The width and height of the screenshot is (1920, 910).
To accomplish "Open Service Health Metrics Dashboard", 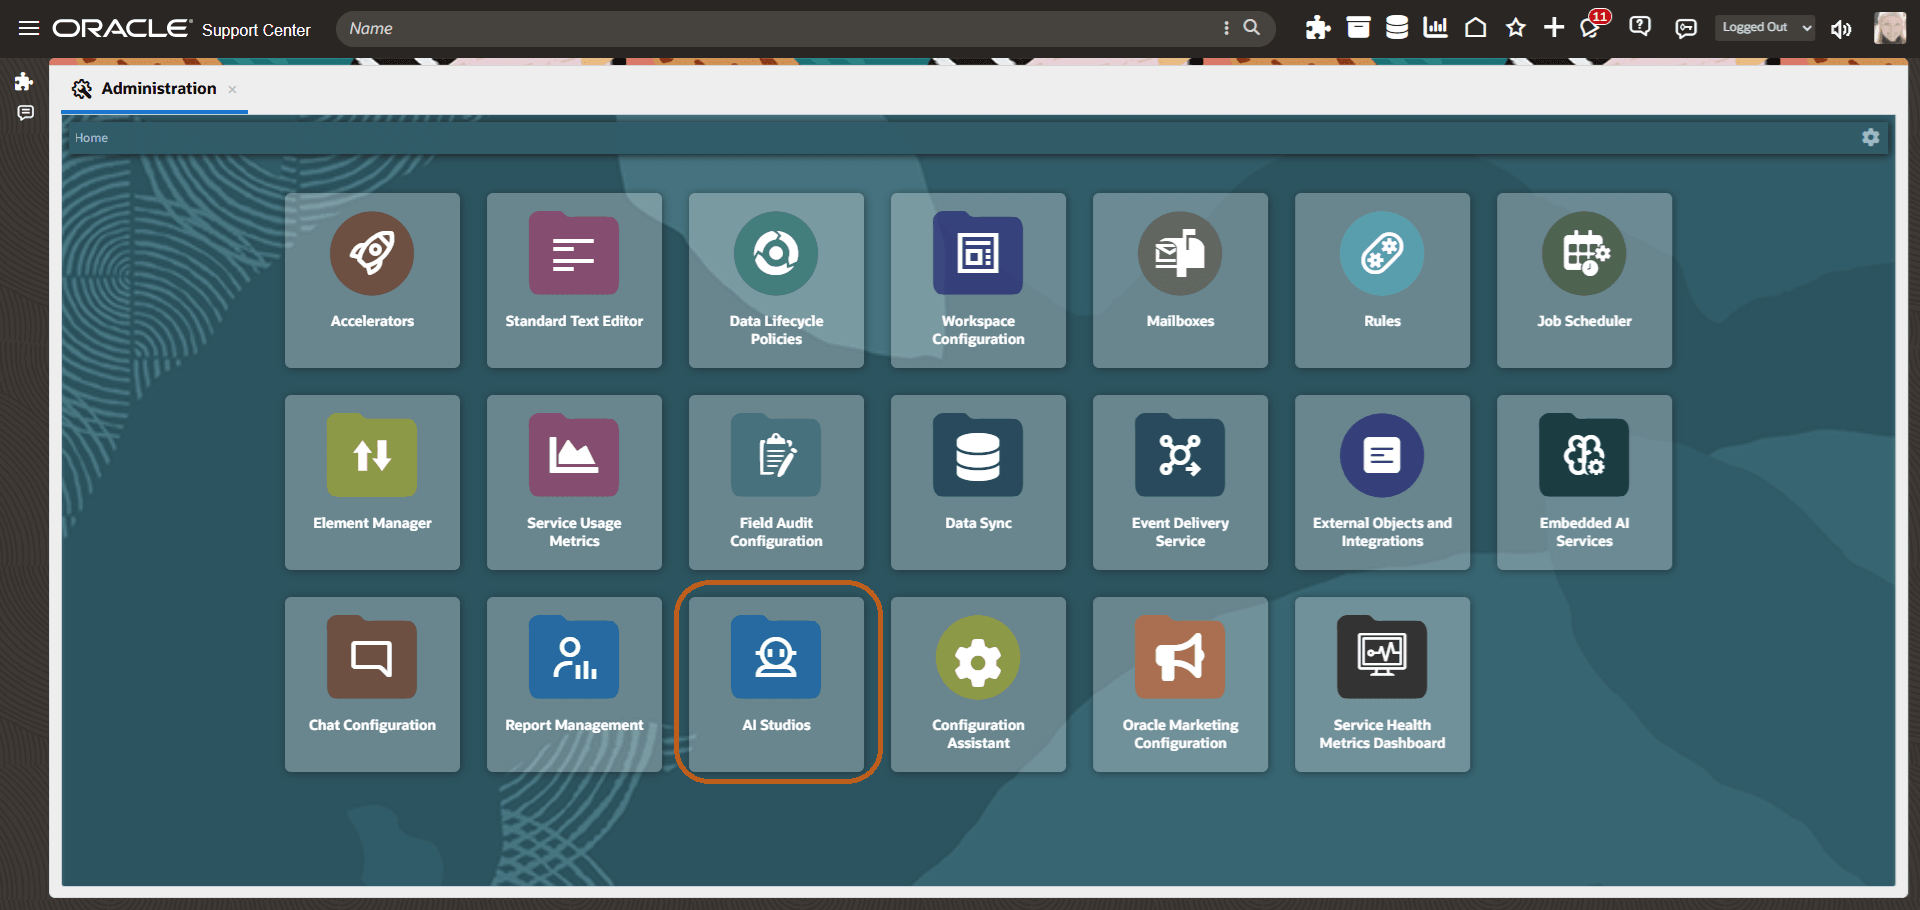I will (1382, 684).
